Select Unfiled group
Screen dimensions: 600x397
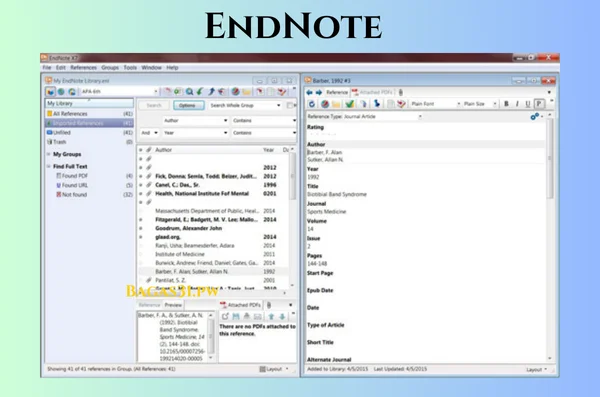pos(90,132)
